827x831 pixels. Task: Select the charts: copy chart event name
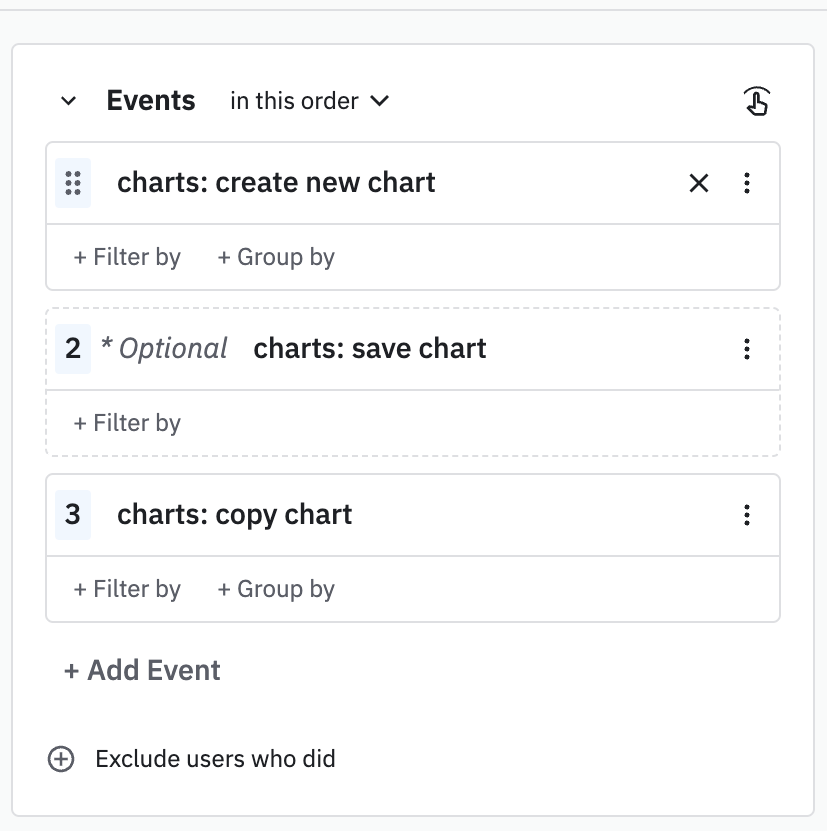click(235, 515)
